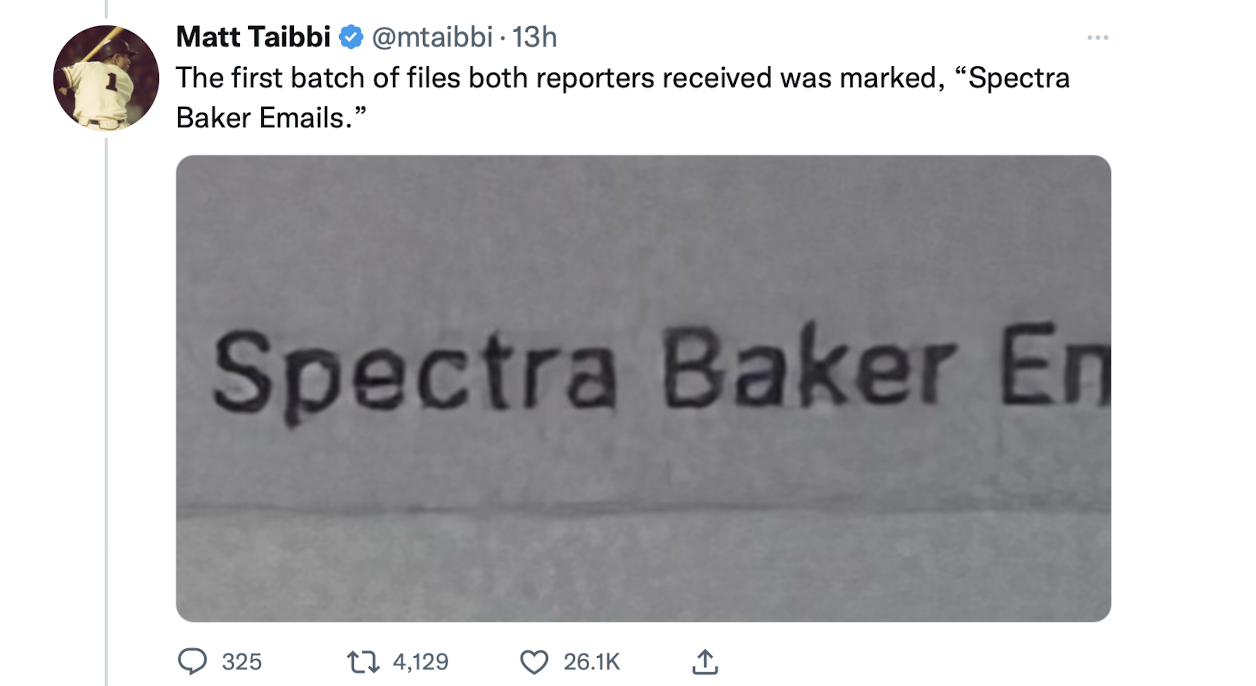Click the vertical thread connector line below avatar
Screen dimensions: 1256x686
click(106, 410)
